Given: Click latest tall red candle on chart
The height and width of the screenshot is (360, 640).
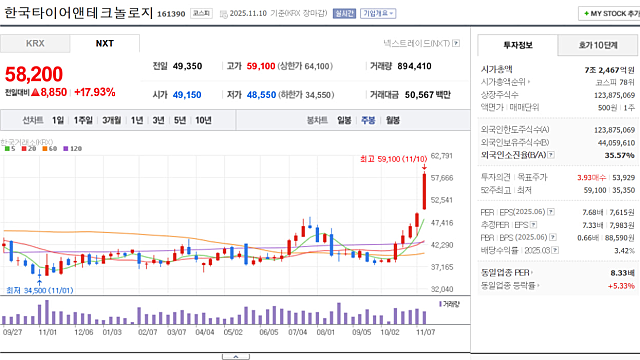Looking at the screenshot, I should click(424, 191).
